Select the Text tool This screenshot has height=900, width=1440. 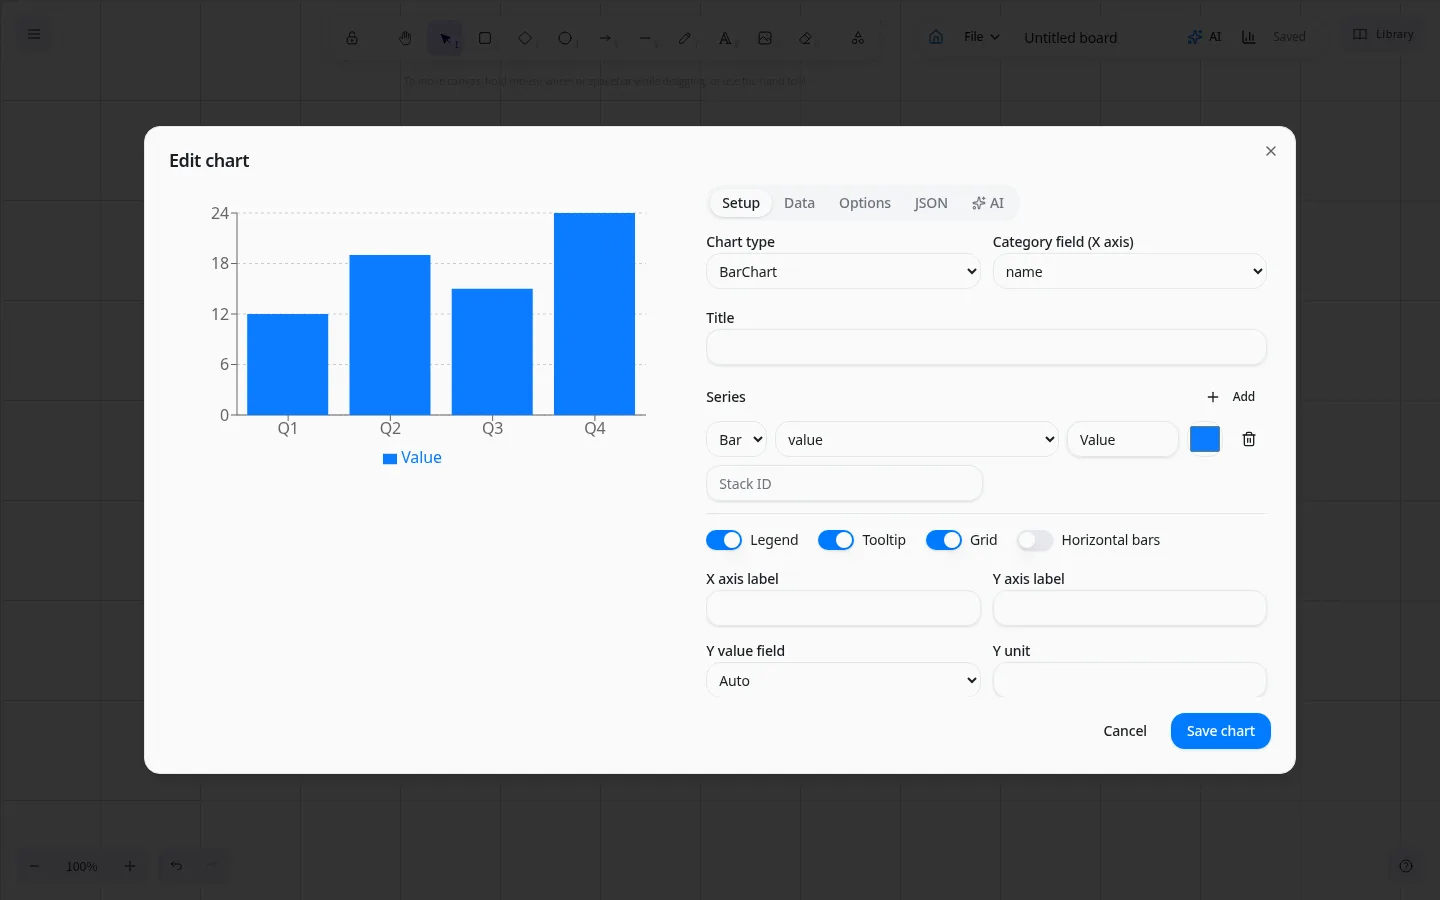[725, 38]
